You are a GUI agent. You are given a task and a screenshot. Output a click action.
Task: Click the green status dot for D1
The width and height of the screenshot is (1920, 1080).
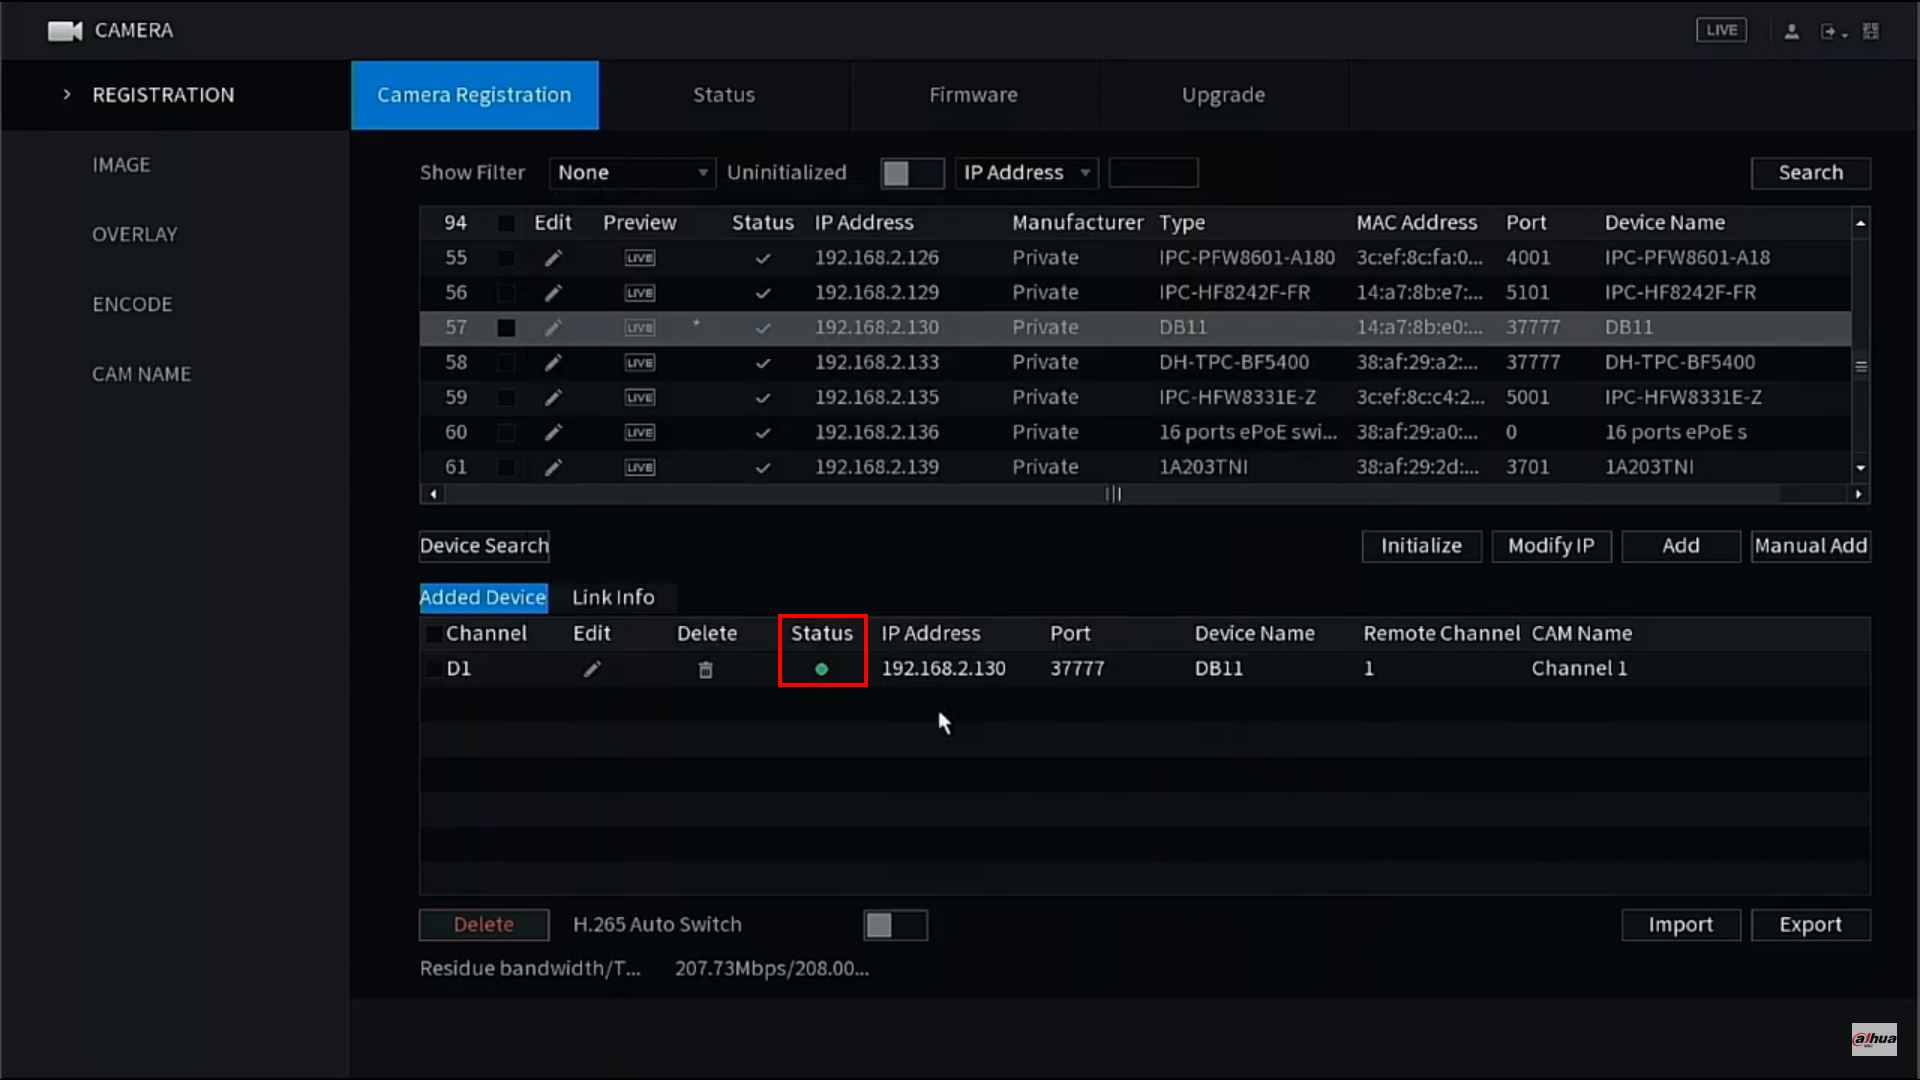[x=821, y=669]
